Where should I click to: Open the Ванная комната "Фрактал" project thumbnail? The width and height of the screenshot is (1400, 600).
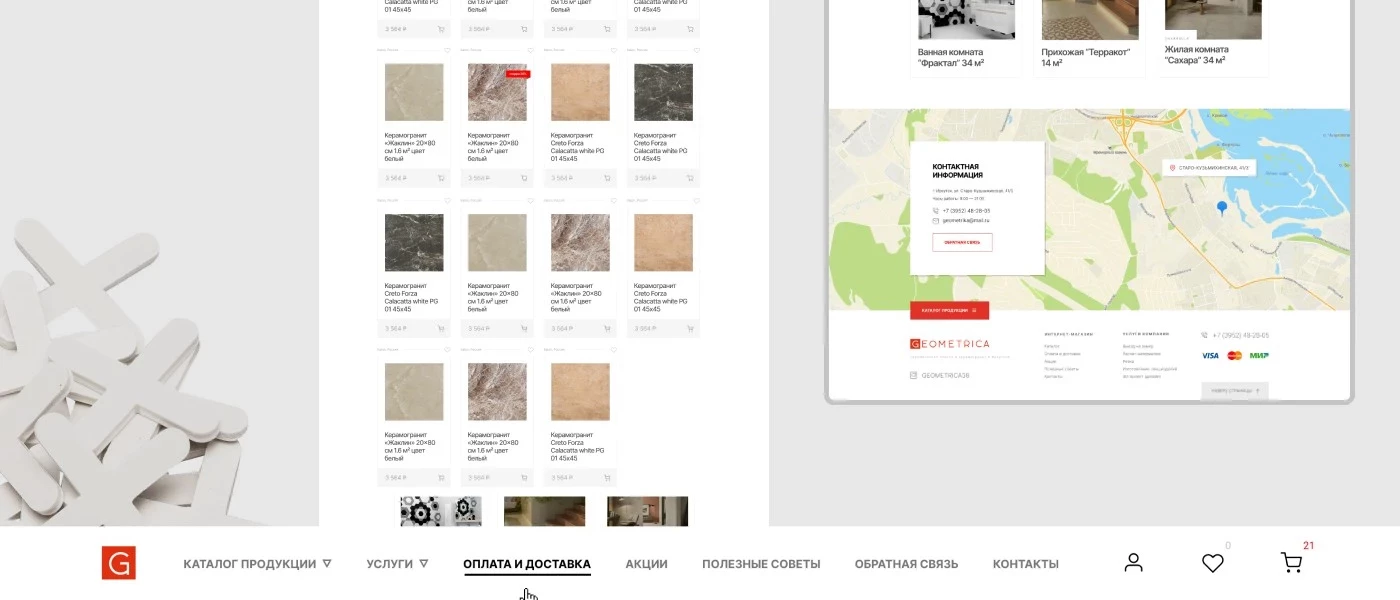(966, 20)
